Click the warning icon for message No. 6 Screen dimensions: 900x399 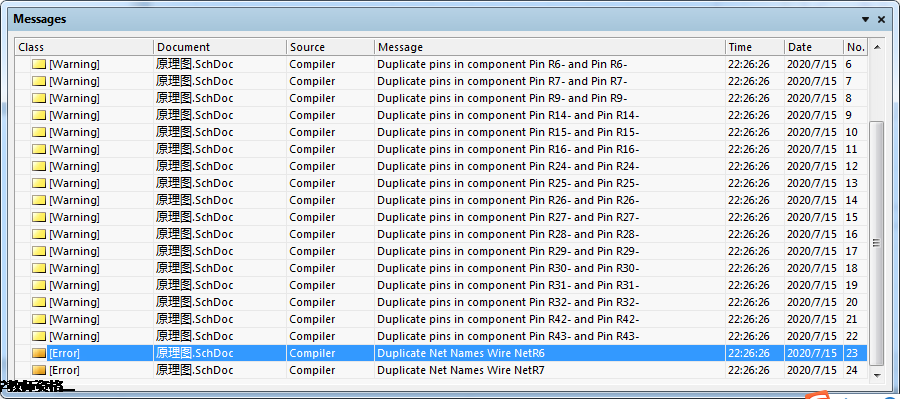38,64
